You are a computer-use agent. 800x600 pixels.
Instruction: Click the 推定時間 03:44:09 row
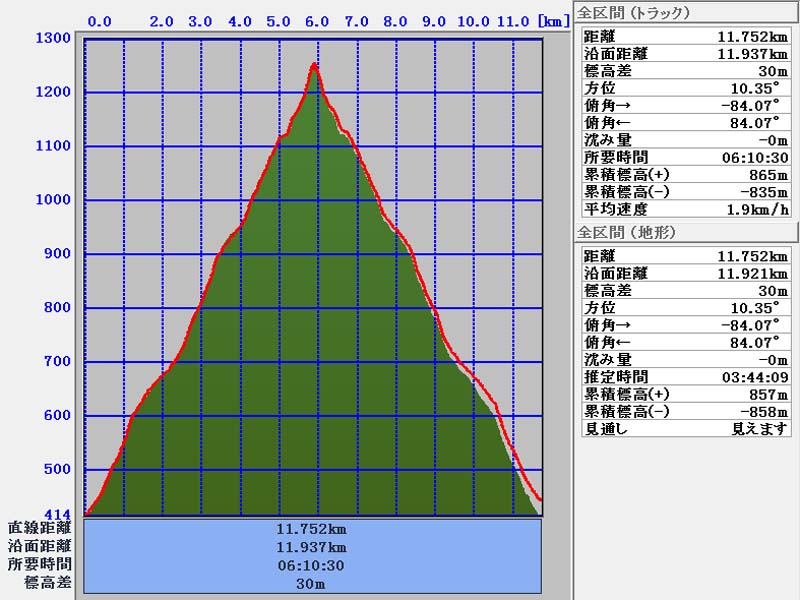pos(686,377)
